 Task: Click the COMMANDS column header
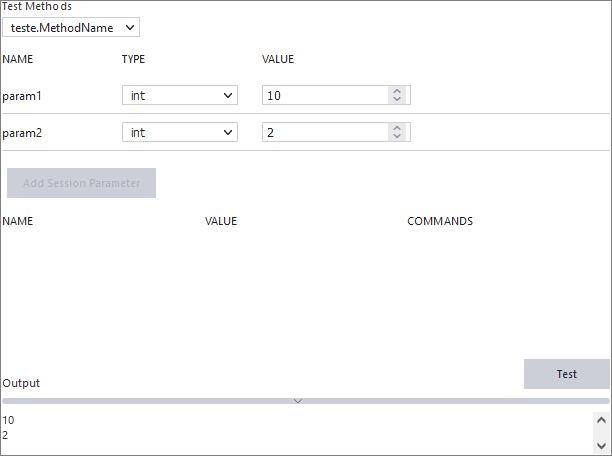tap(440, 221)
